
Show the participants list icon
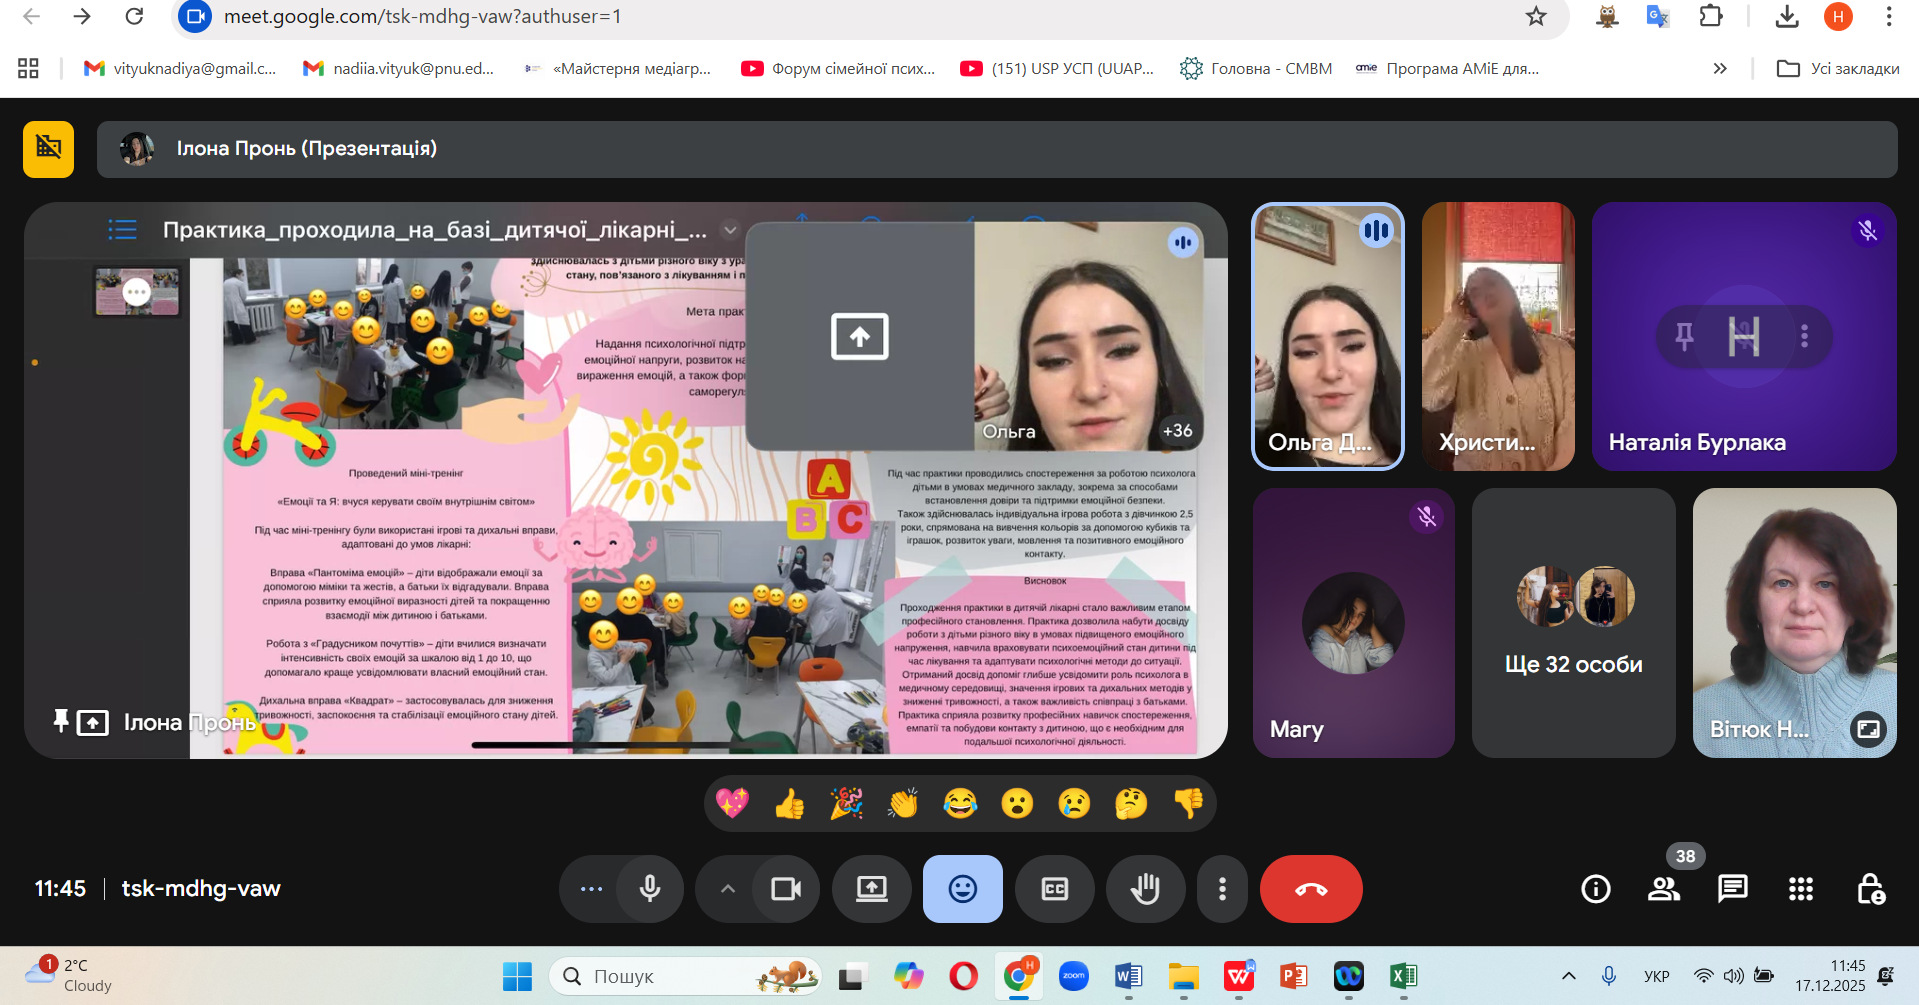tap(1664, 889)
